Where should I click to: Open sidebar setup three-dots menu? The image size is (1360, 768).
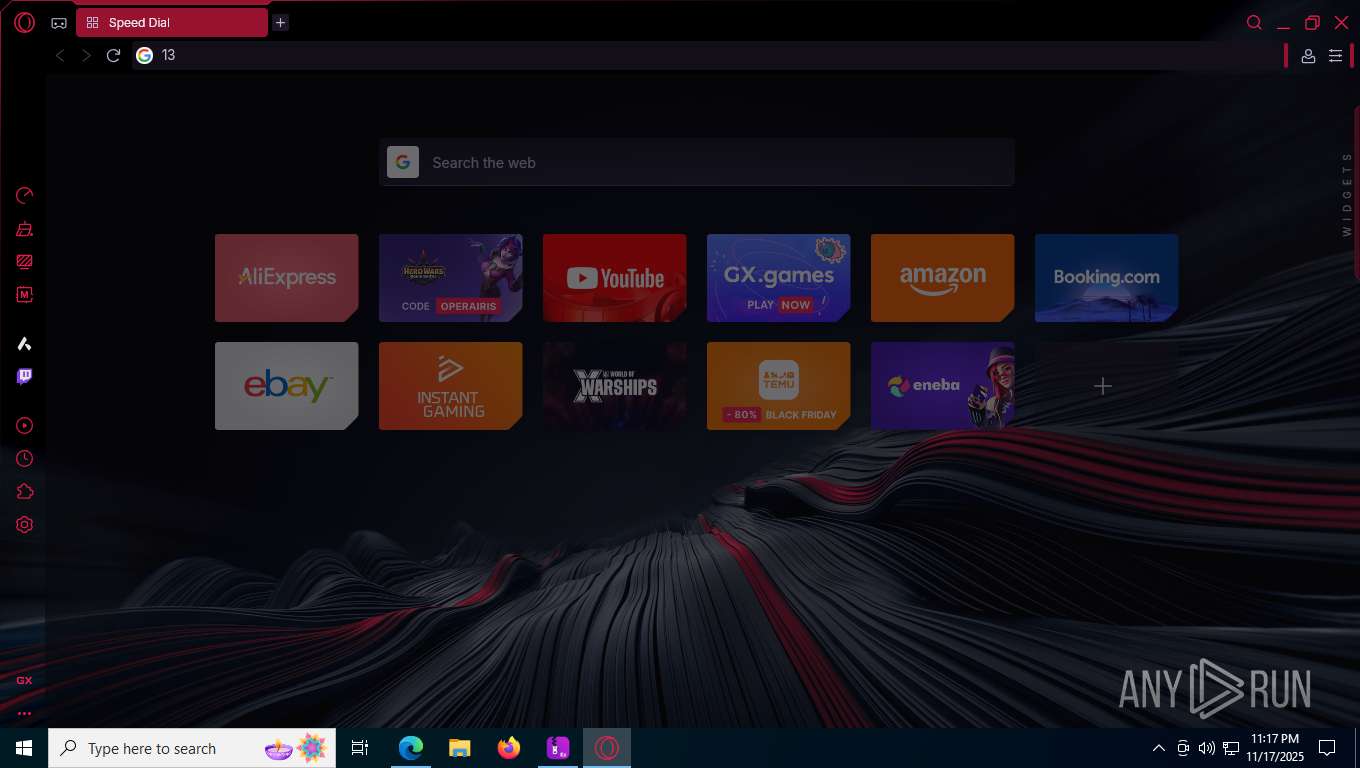pos(24,713)
